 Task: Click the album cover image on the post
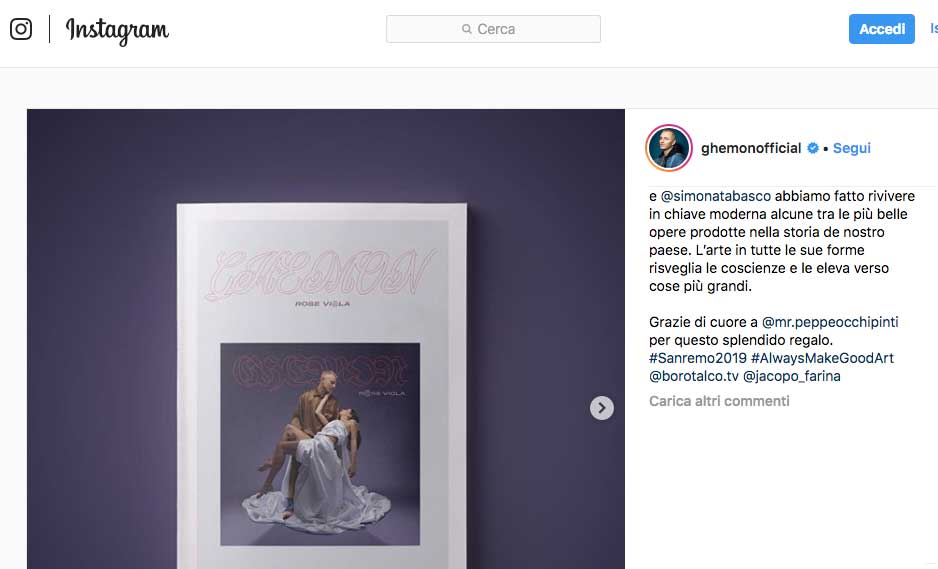coord(320,444)
